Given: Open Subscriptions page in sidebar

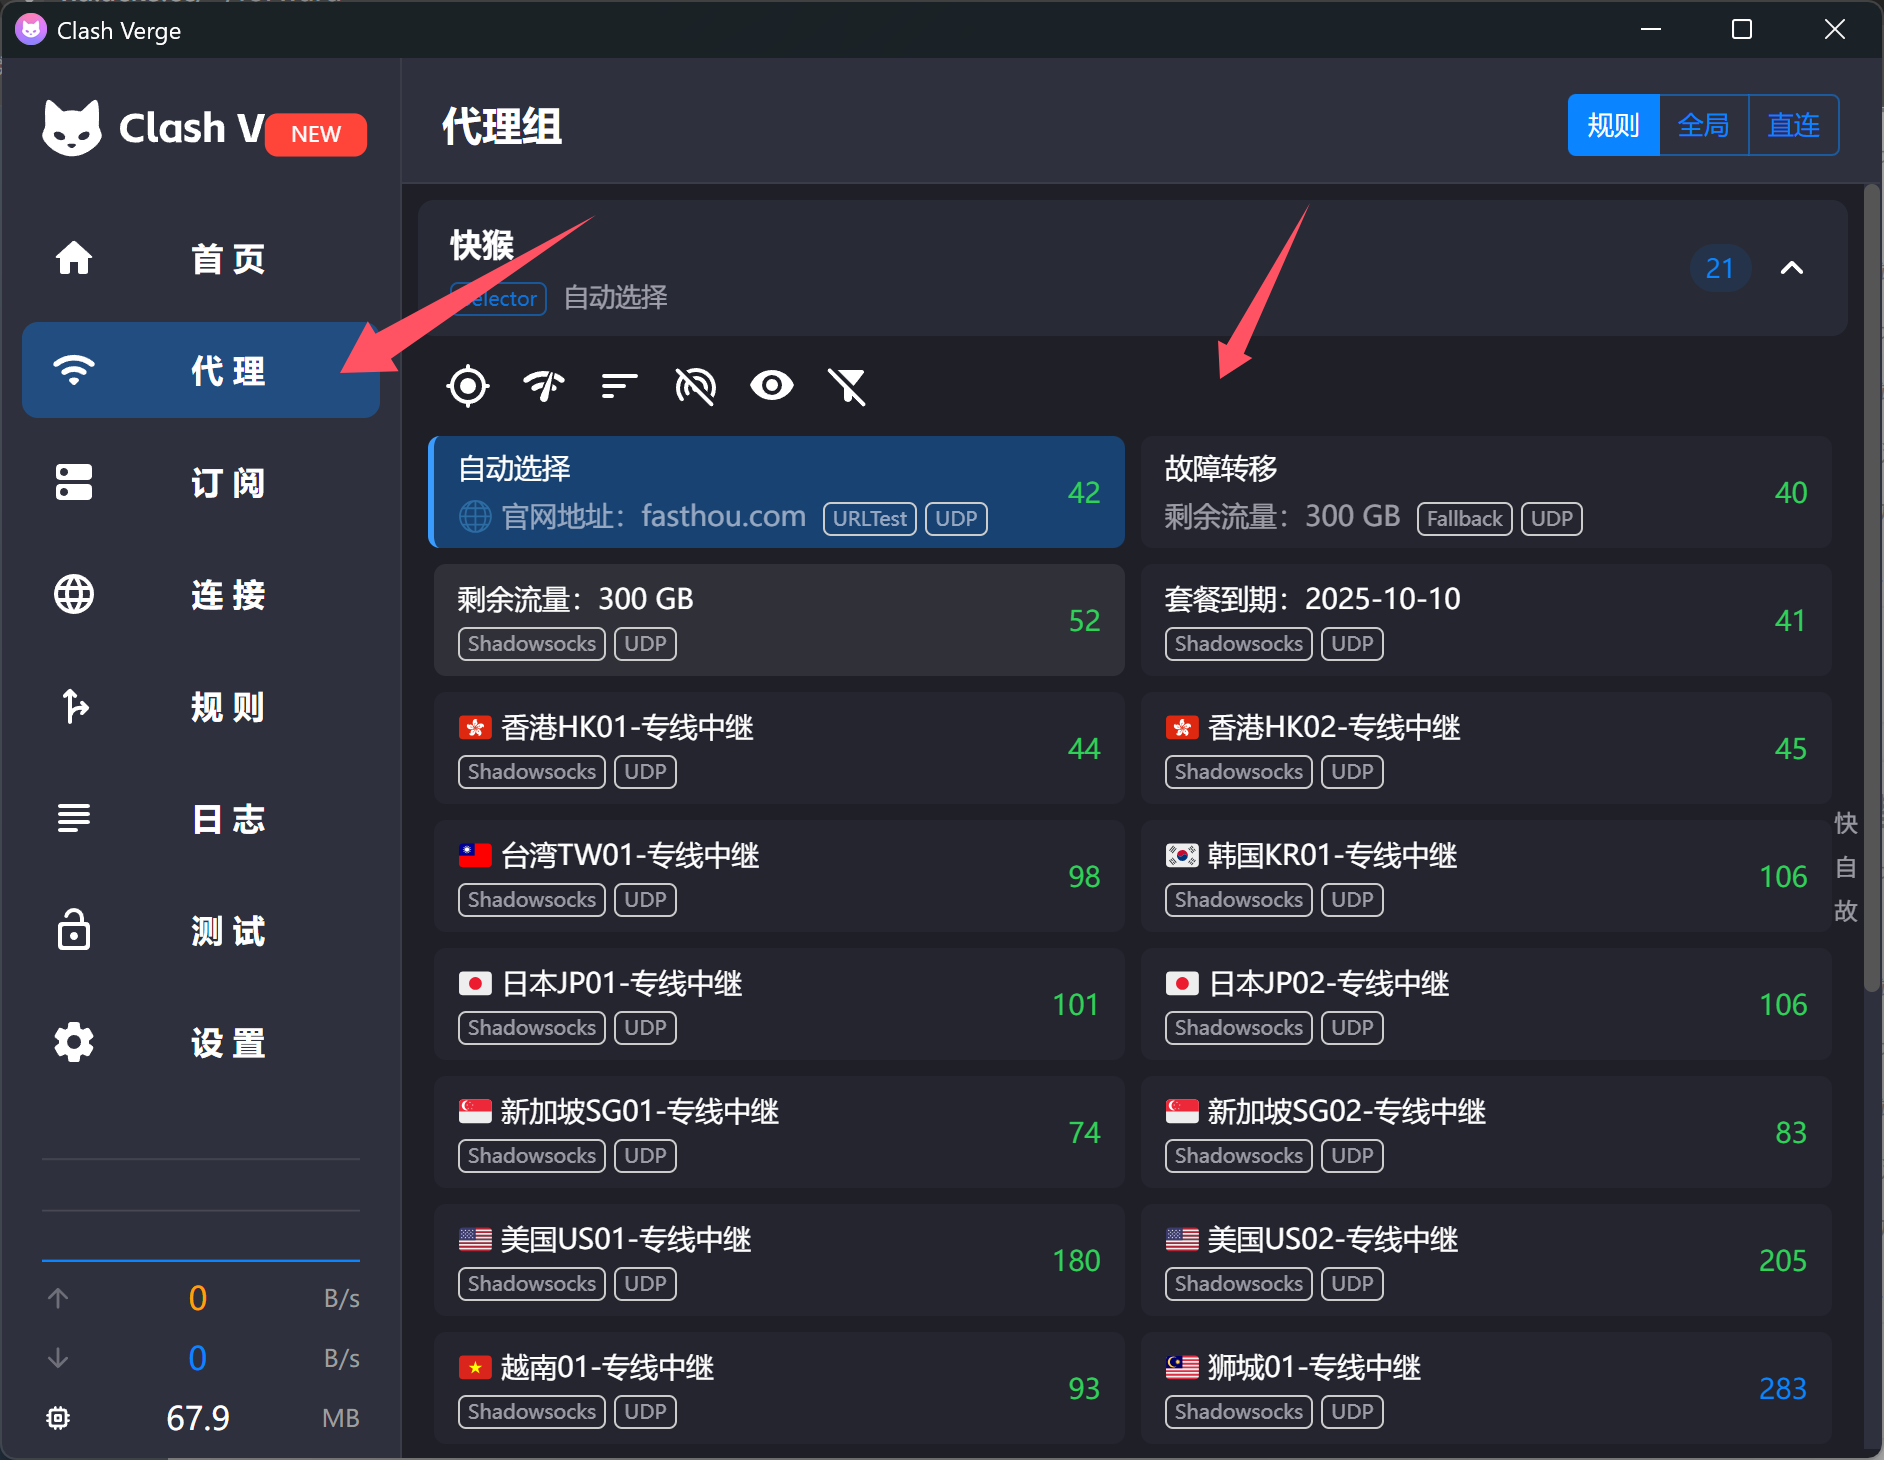Looking at the screenshot, I should 200,483.
